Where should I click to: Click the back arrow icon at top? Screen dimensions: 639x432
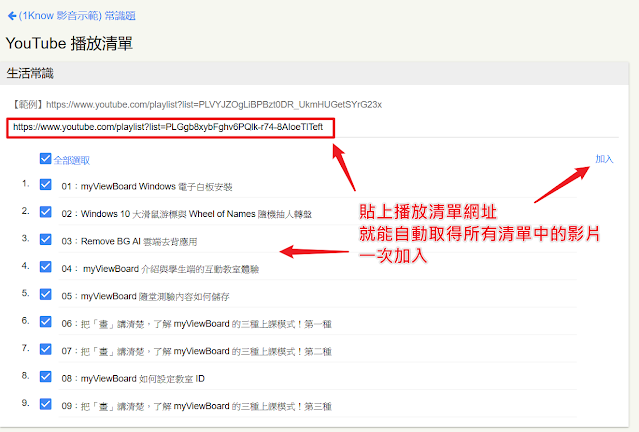pos(12,16)
